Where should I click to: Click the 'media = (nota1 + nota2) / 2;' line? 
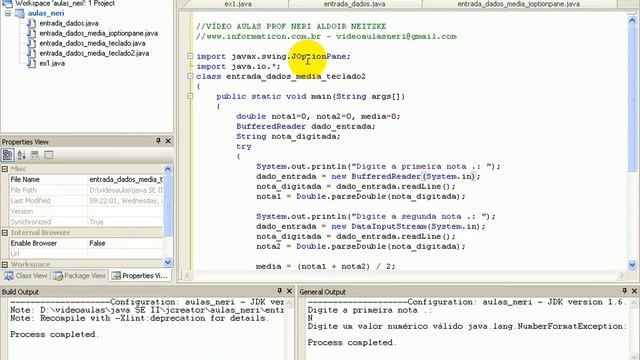(326, 266)
